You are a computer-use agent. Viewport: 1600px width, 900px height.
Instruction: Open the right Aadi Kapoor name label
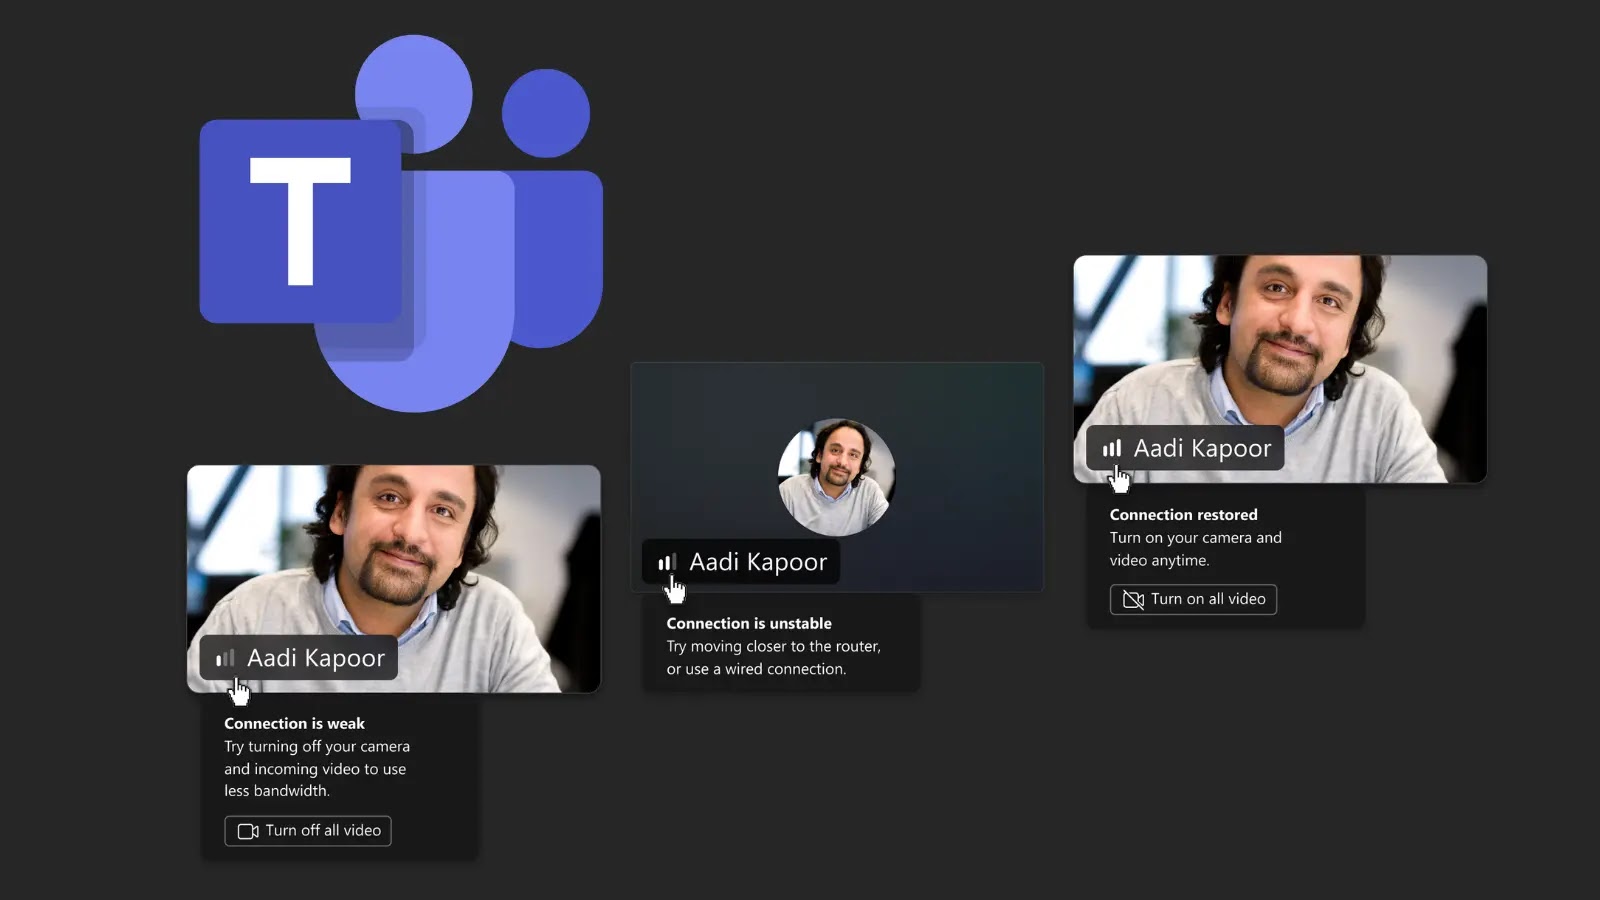point(1183,448)
